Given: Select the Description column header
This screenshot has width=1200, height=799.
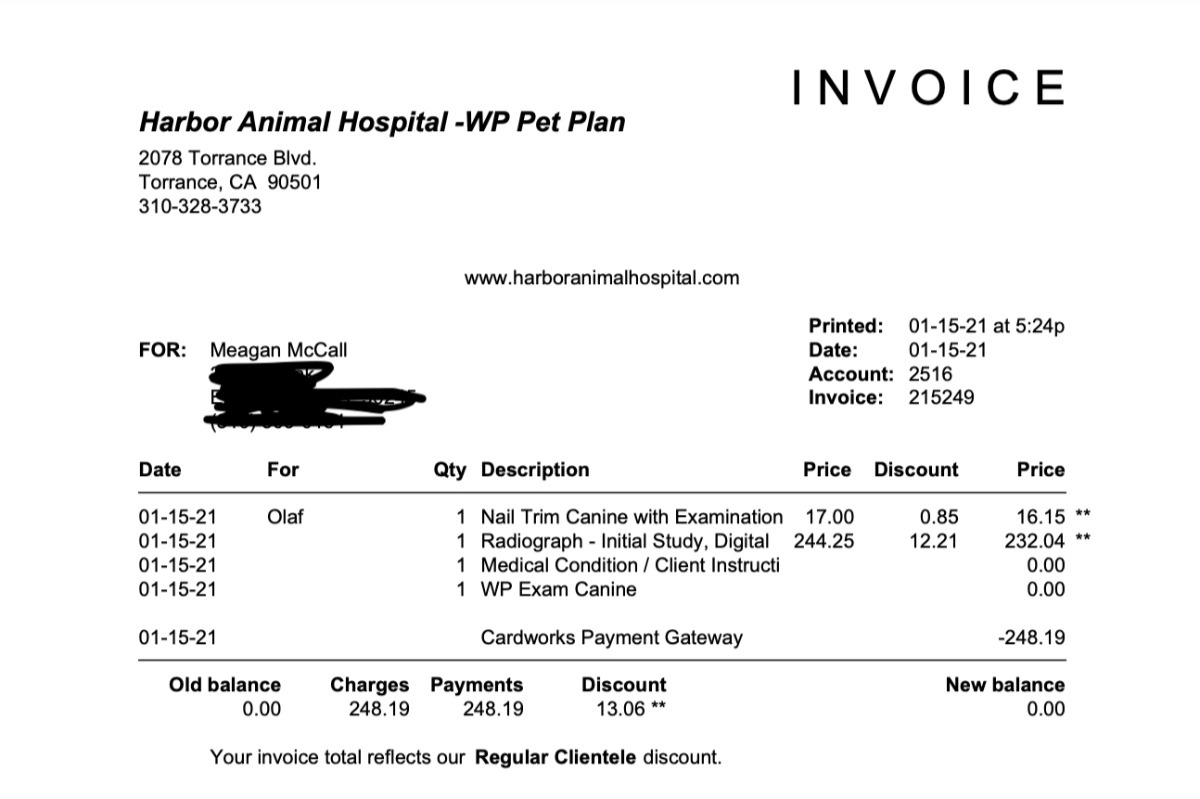Looking at the screenshot, I should pyautogui.click(x=535, y=470).
